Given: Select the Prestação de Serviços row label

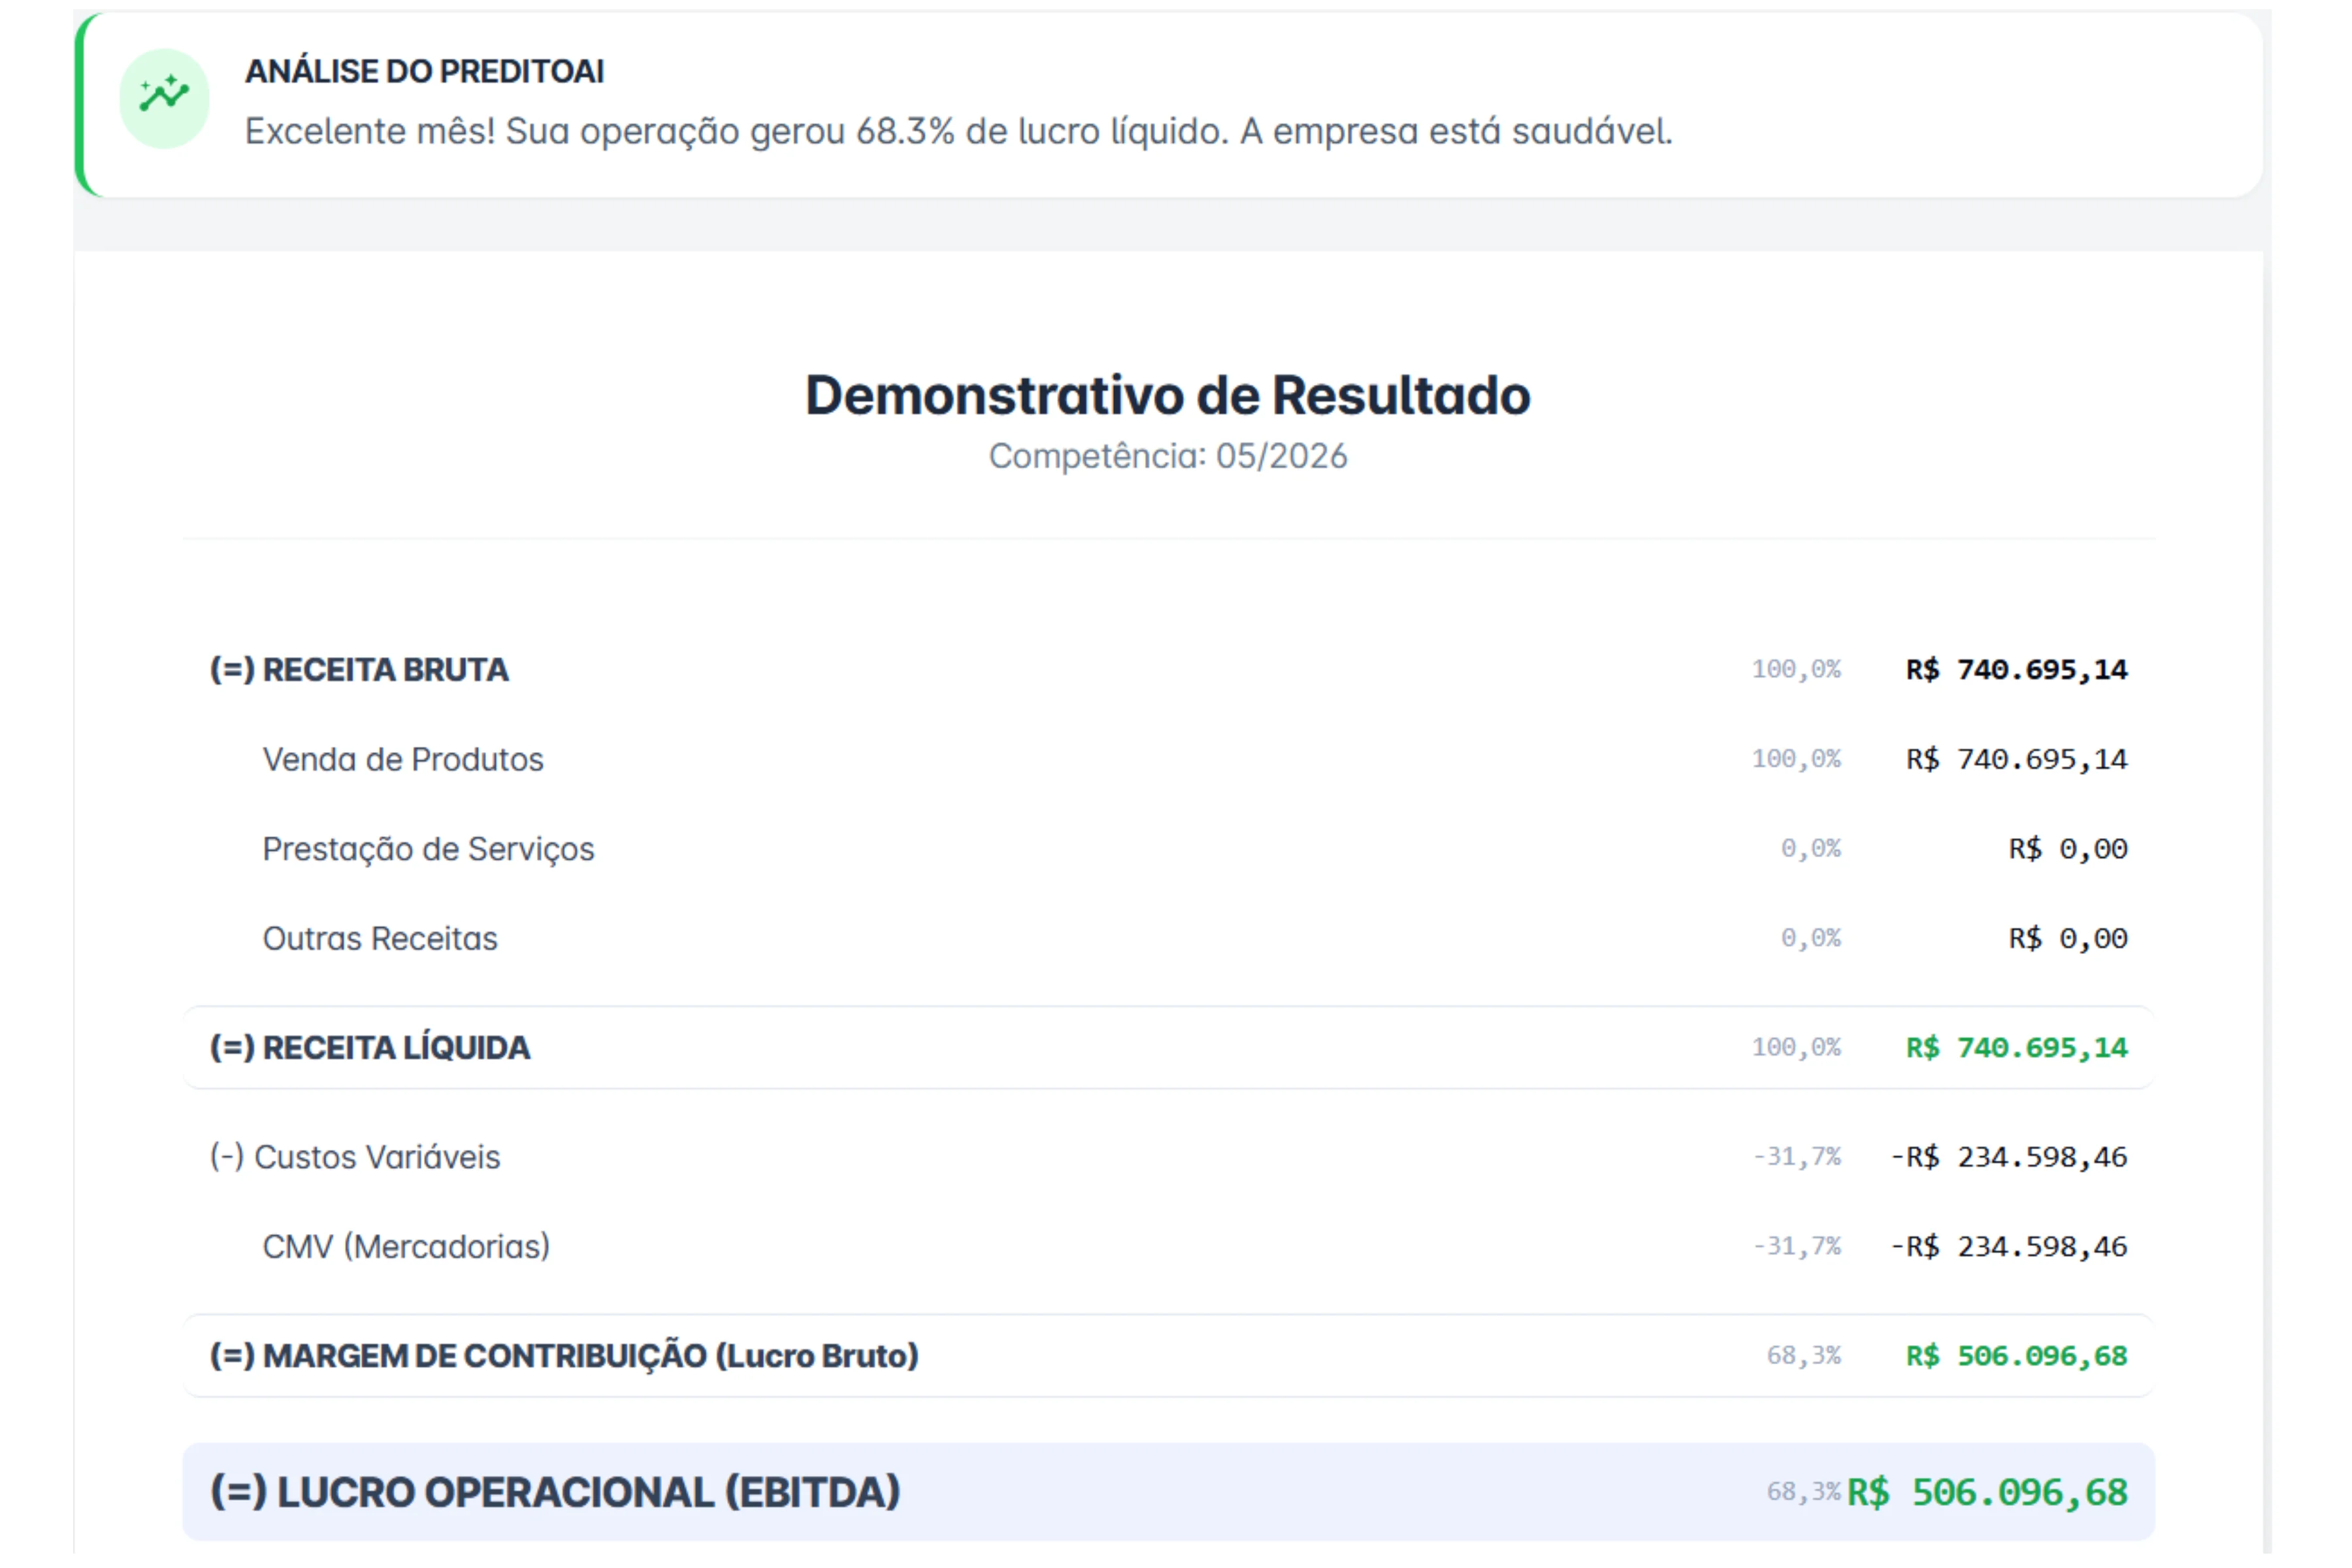Looking at the screenshot, I should tap(428, 849).
